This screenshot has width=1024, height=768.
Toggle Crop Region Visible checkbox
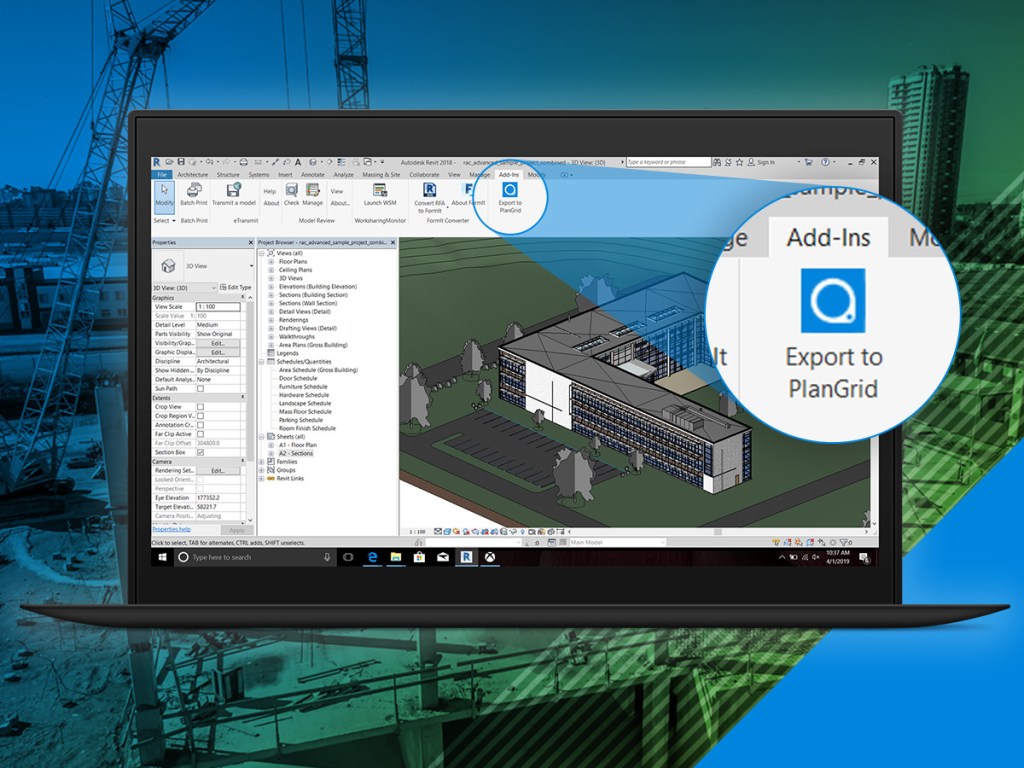coord(200,416)
